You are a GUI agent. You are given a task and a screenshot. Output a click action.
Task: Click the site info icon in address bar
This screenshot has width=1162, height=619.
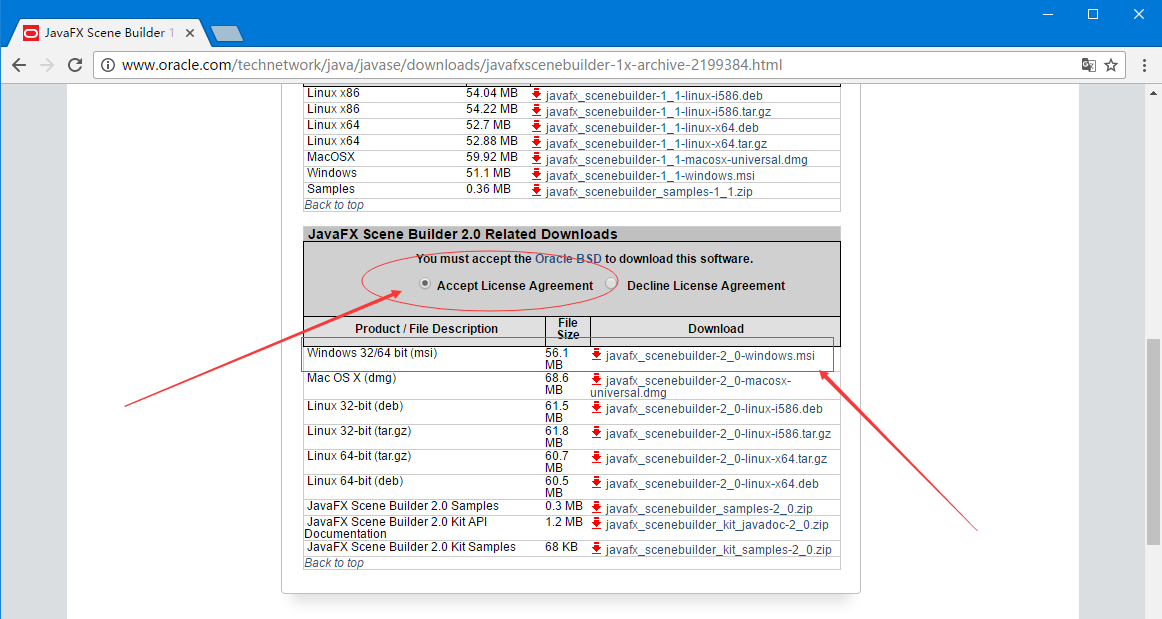tap(107, 65)
